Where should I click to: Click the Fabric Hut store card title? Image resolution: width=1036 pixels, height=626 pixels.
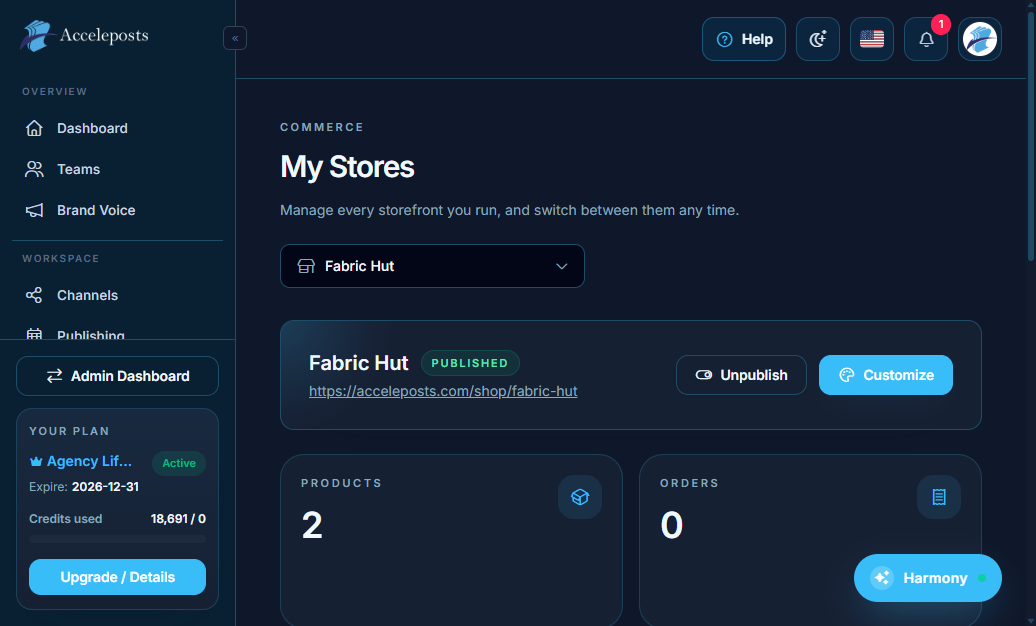[x=359, y=363]
